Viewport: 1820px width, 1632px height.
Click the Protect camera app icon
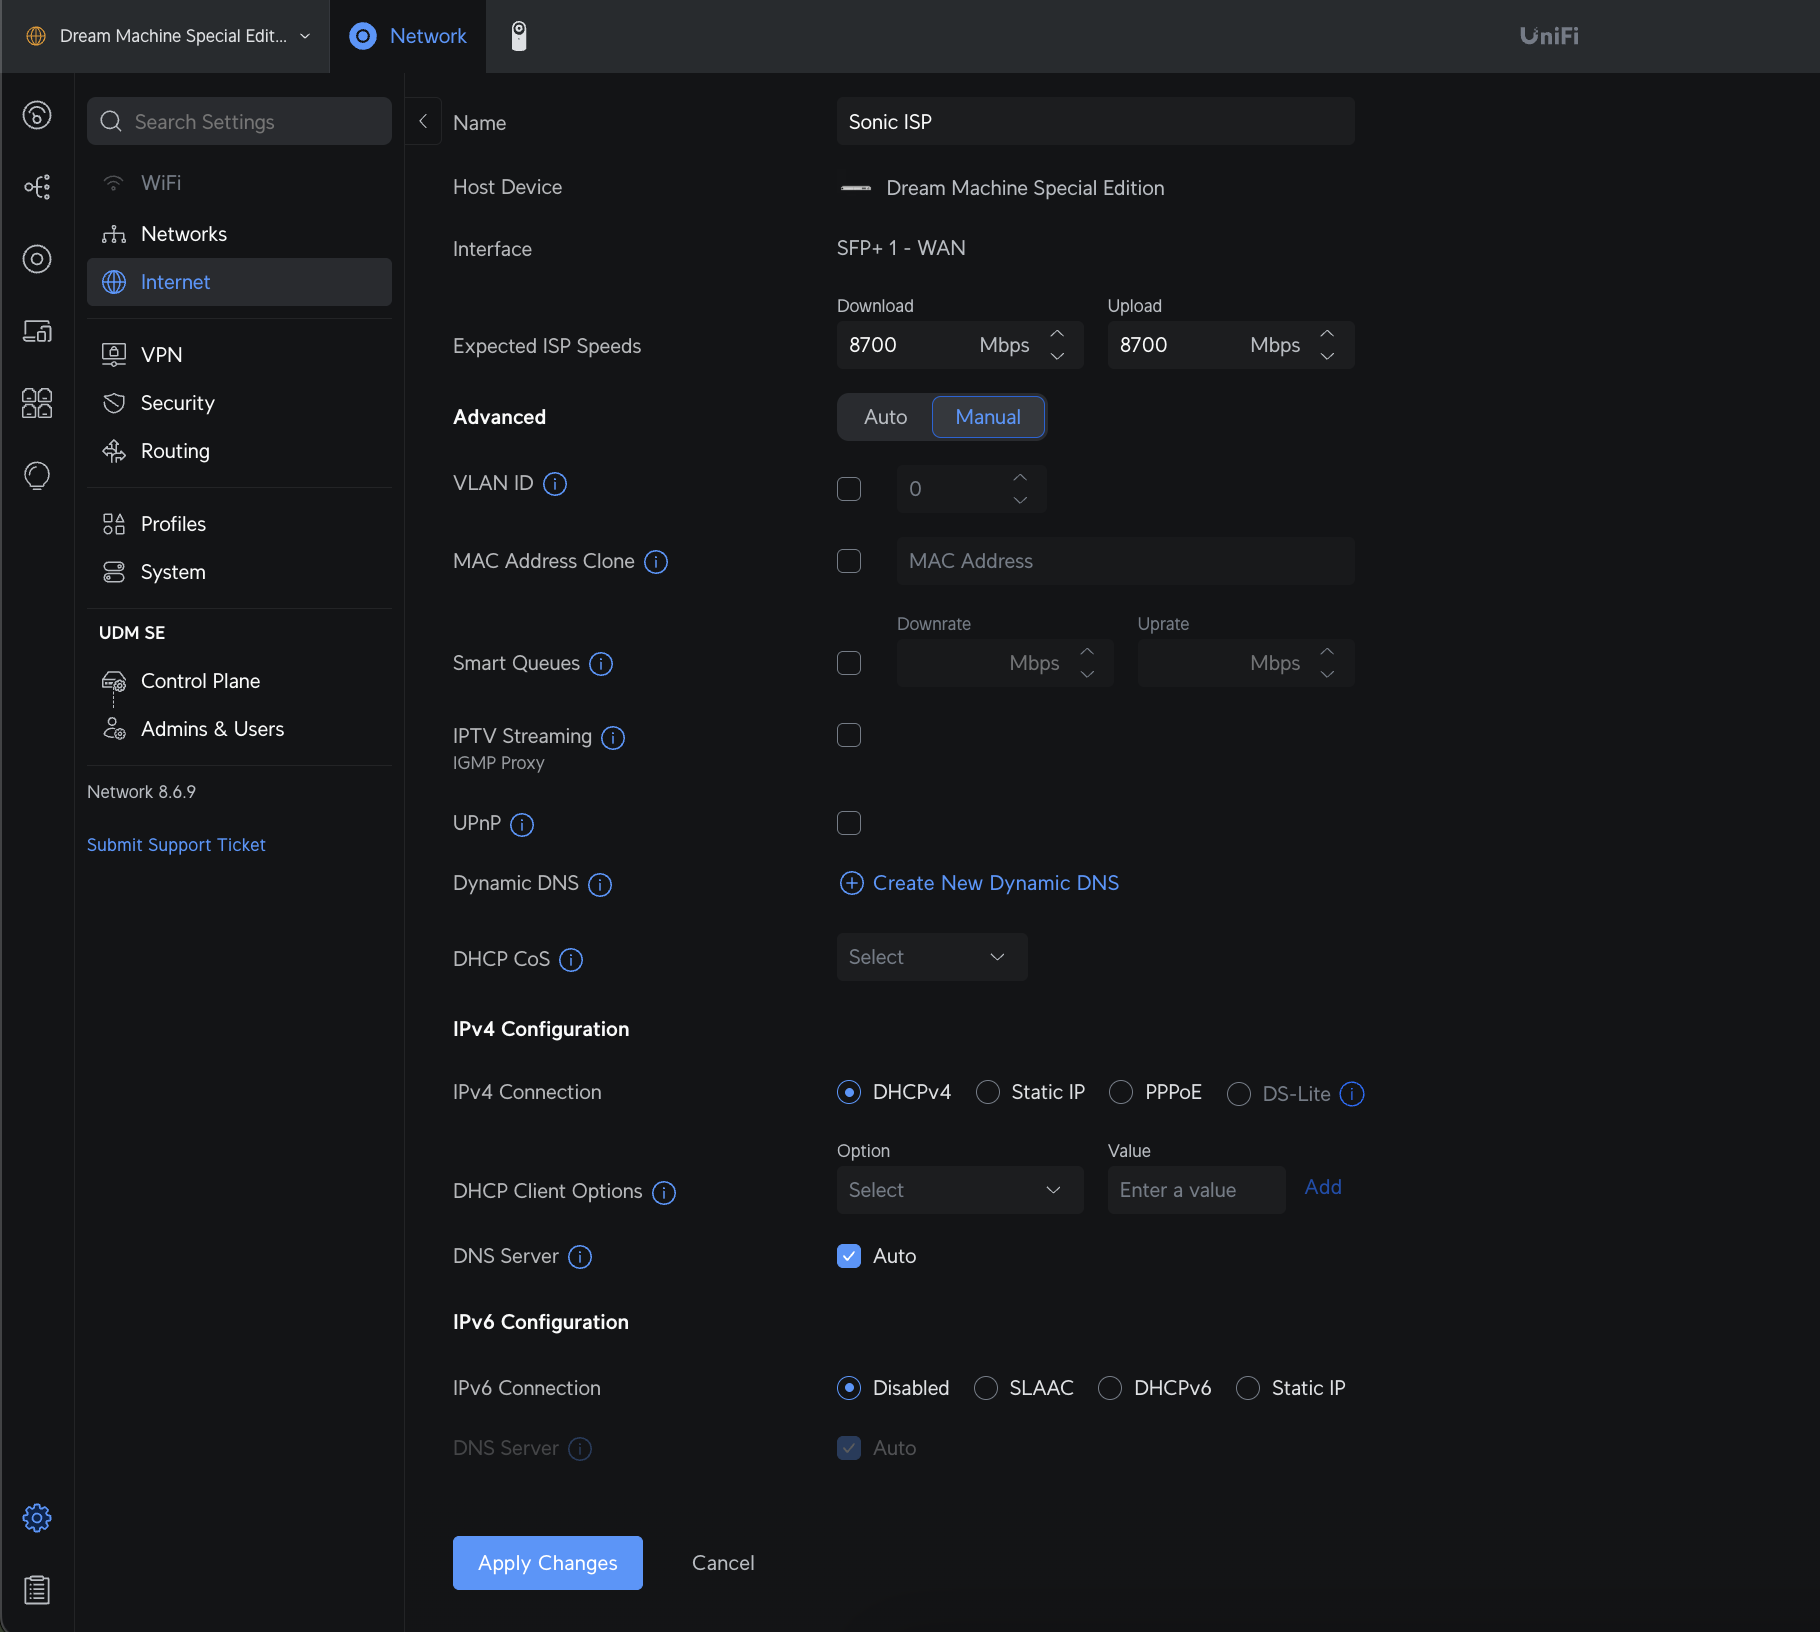[x=519, y=36]
